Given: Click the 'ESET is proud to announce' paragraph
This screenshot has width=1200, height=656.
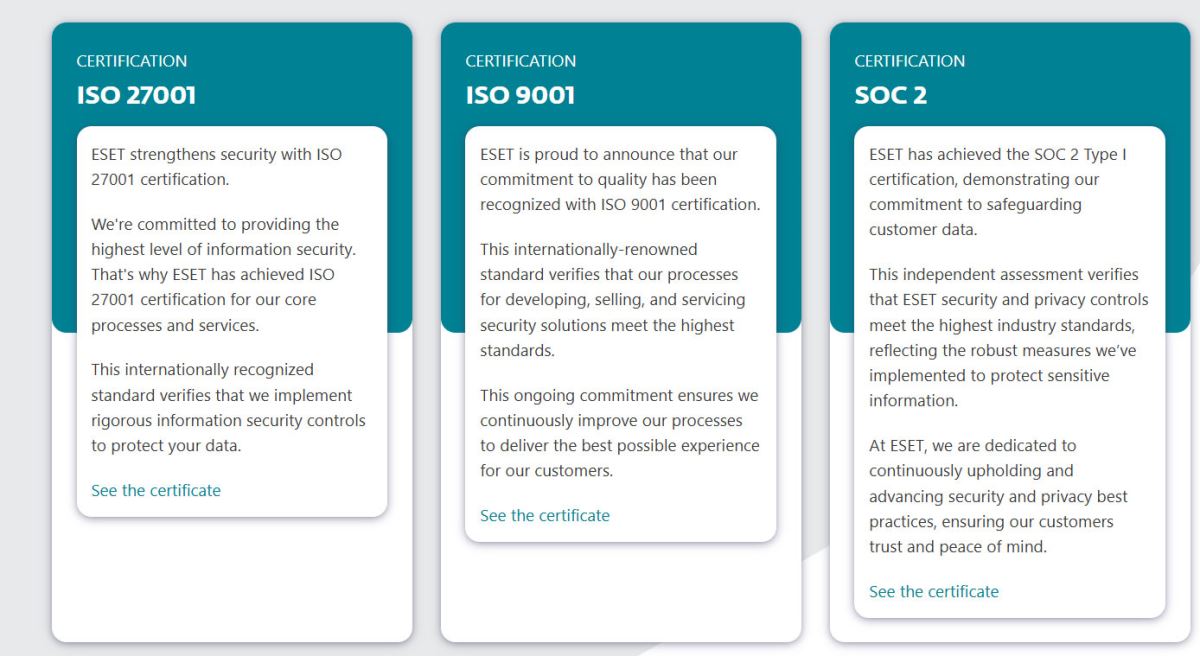Looking at the screenshot, I should [620, 180].
